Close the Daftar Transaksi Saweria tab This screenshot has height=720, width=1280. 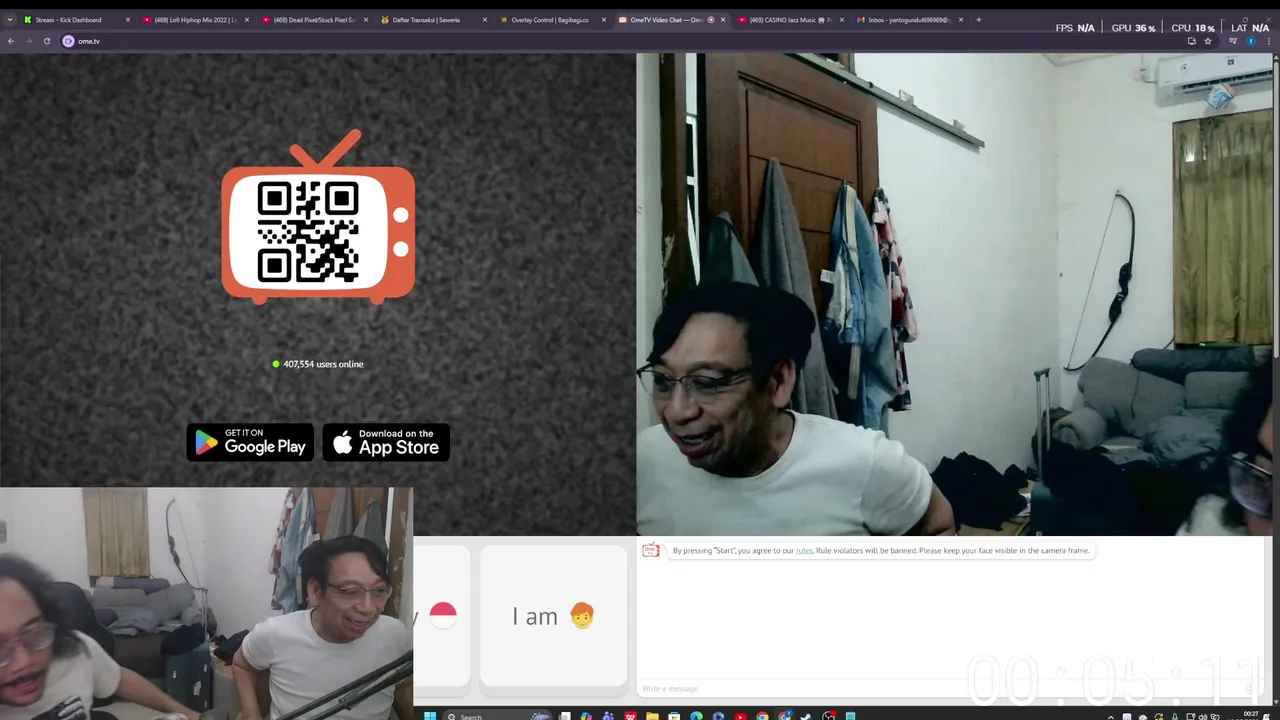point(485,20)
